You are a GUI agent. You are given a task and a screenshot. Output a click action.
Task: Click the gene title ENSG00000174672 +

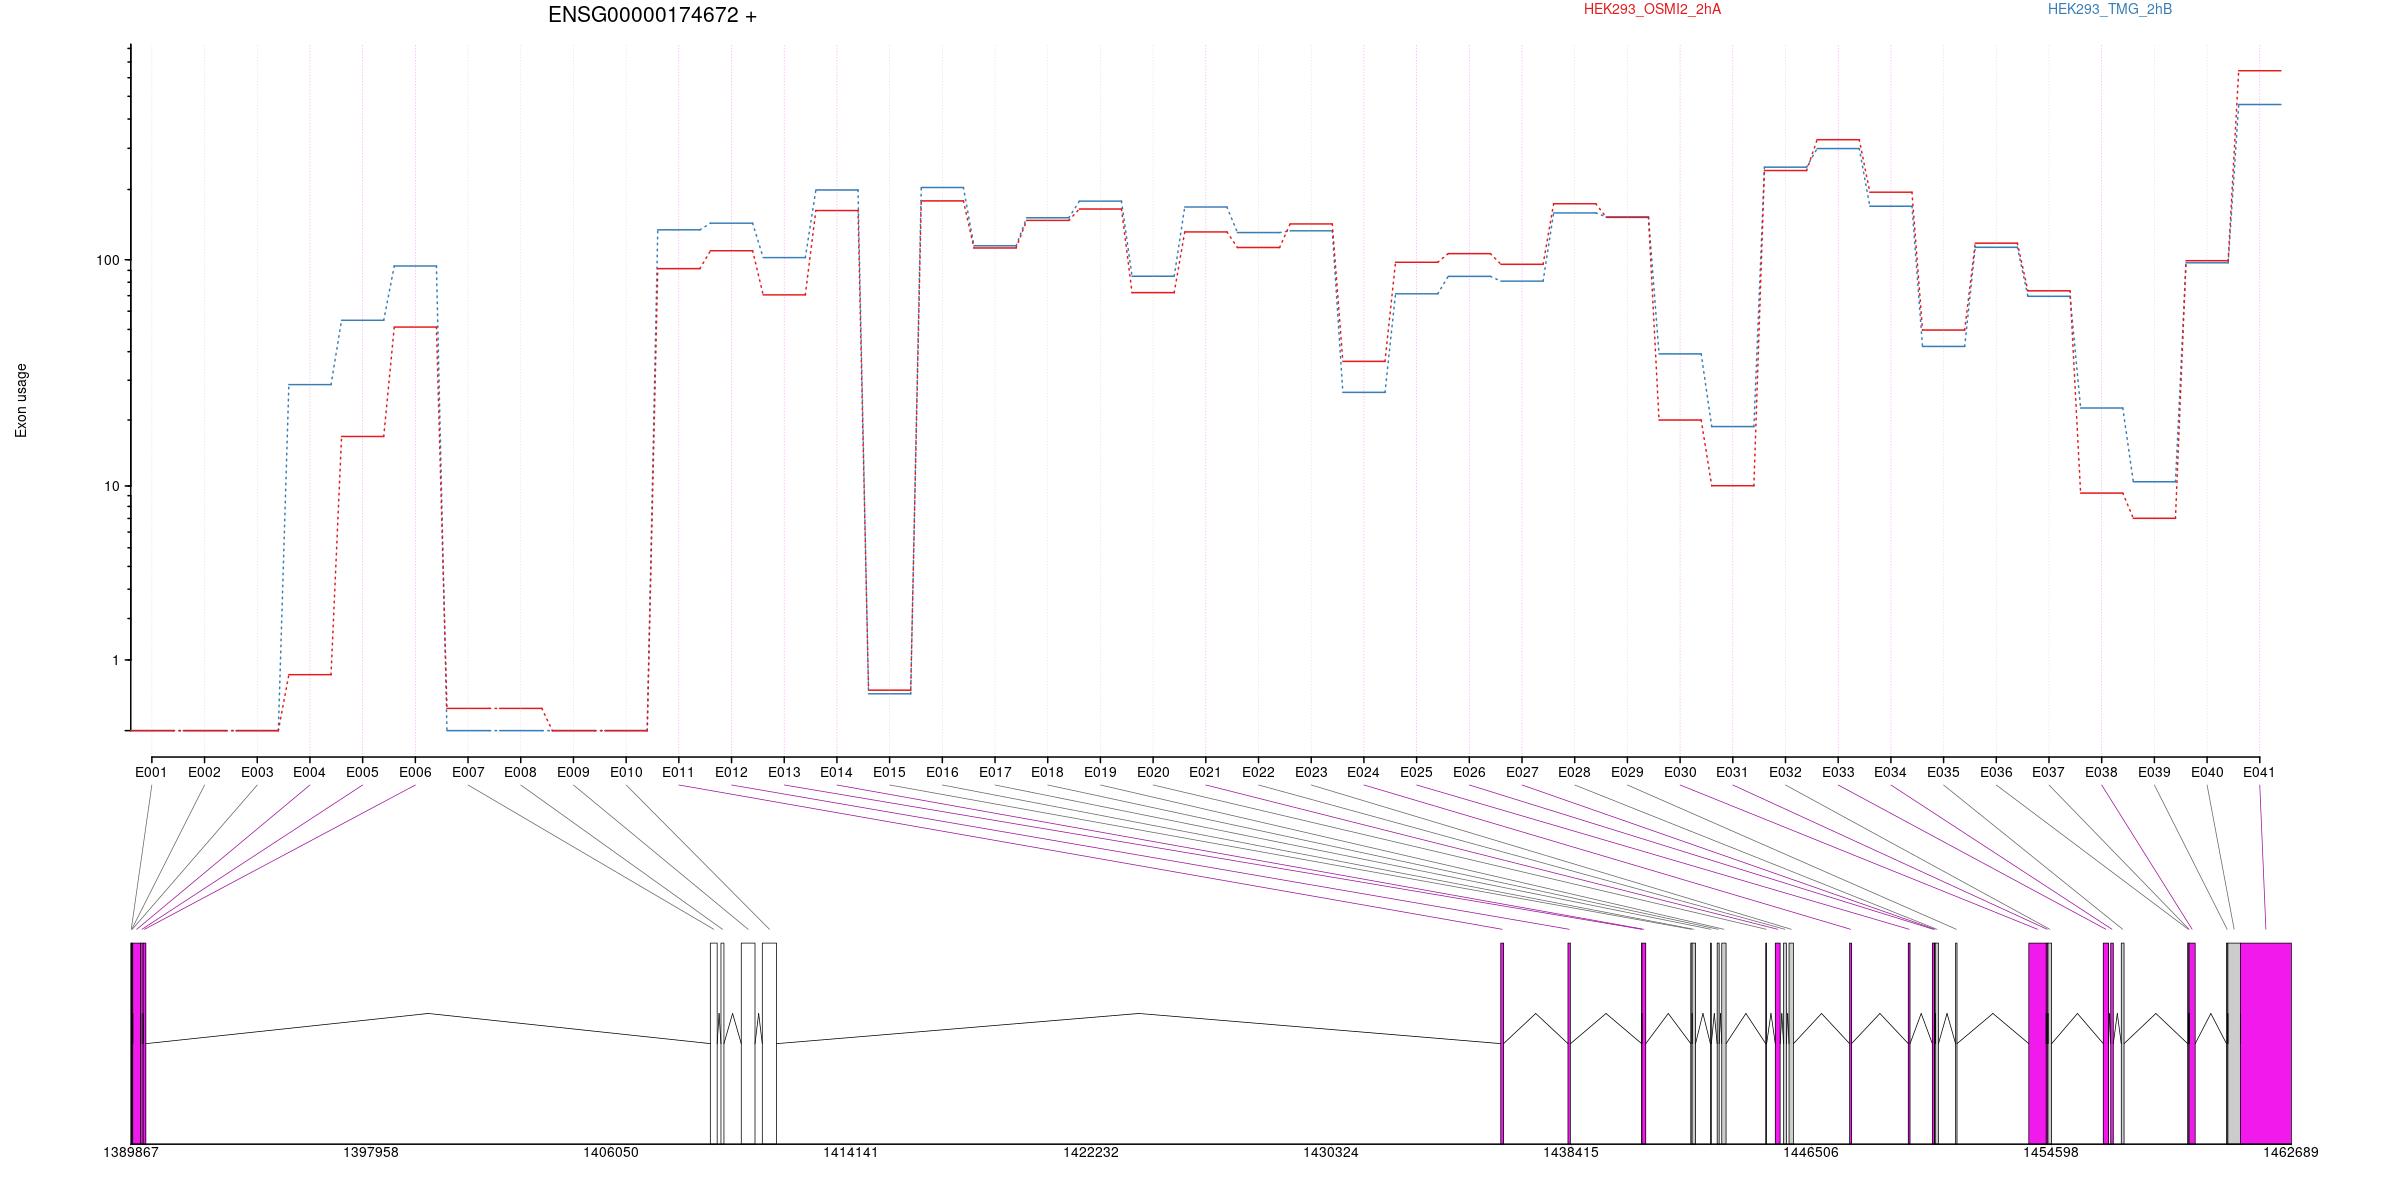coord(652,15)
